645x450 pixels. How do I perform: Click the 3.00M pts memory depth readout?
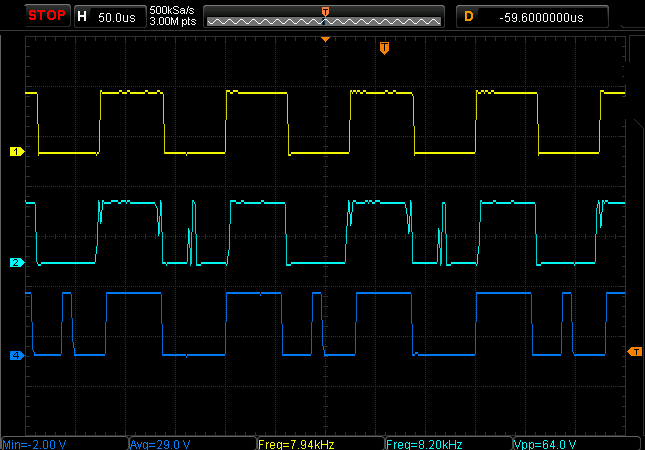click(x=173, y=21)
